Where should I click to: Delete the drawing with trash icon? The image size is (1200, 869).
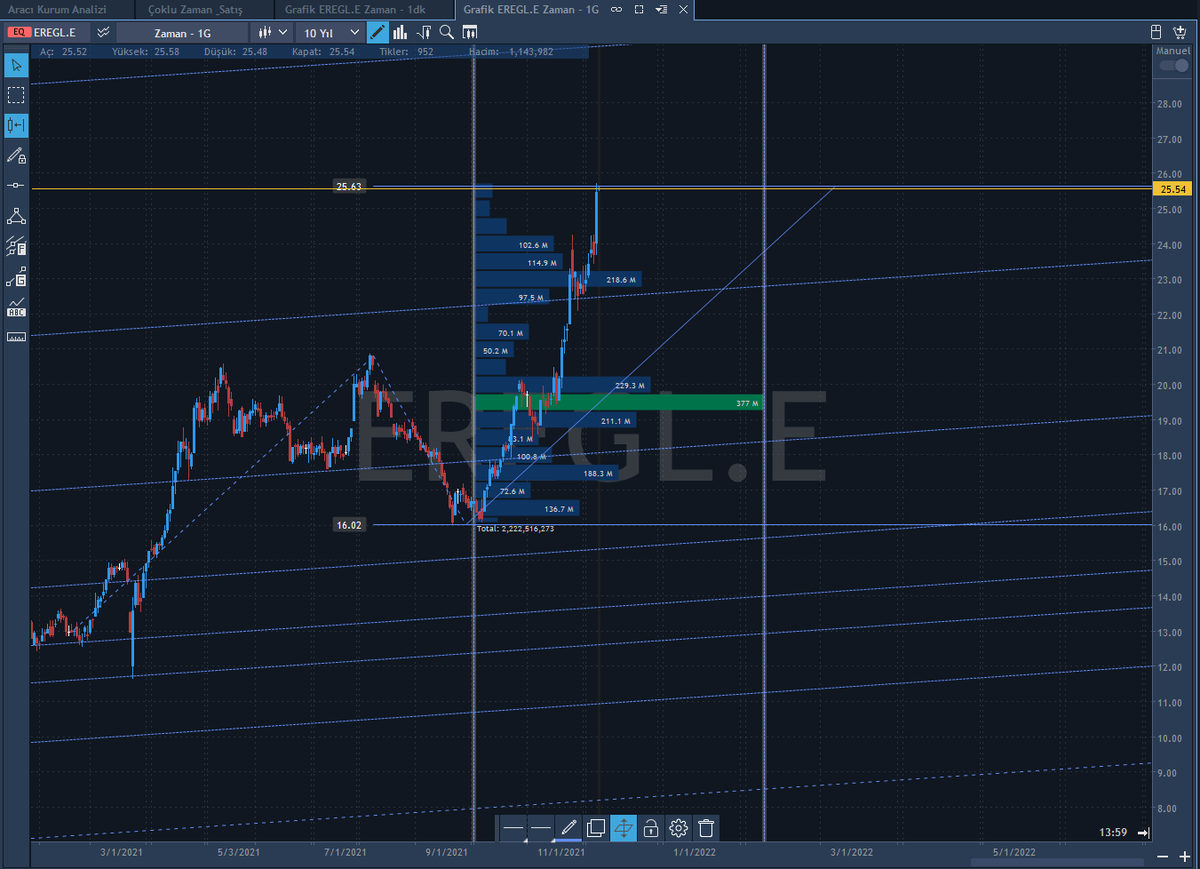point(706,828)
